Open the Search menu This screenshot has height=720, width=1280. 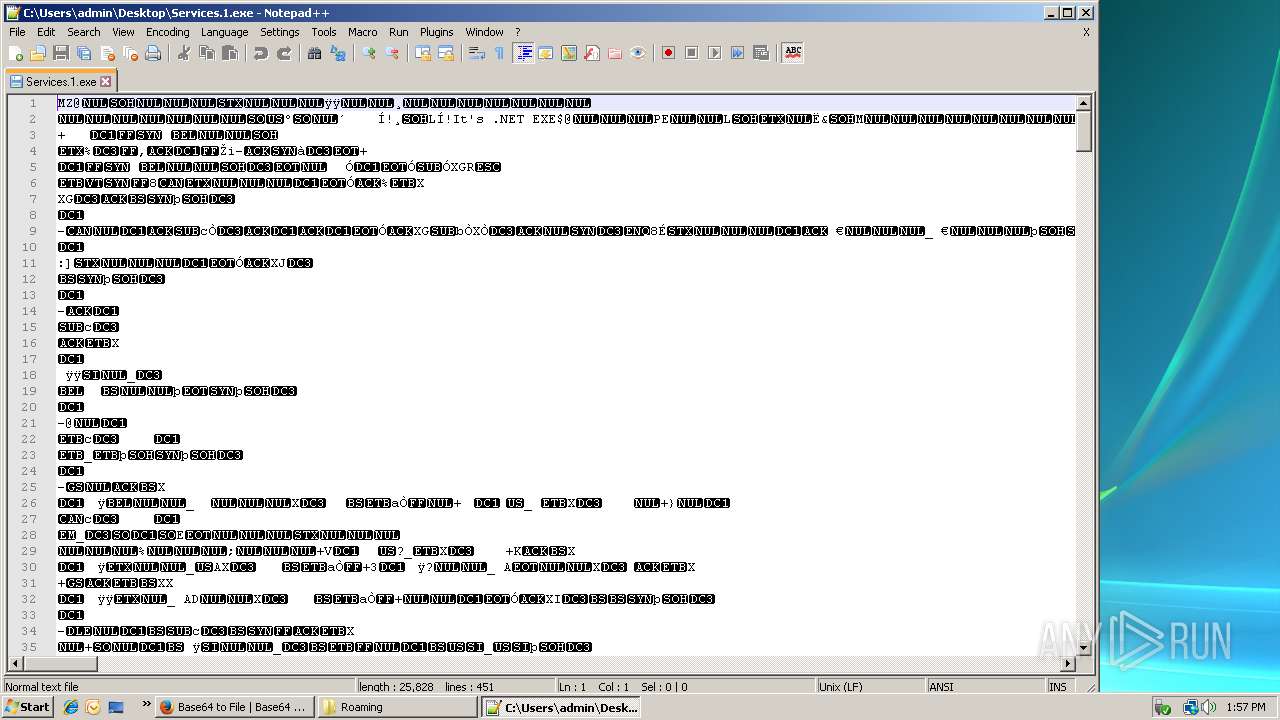[x=84, y=32]
